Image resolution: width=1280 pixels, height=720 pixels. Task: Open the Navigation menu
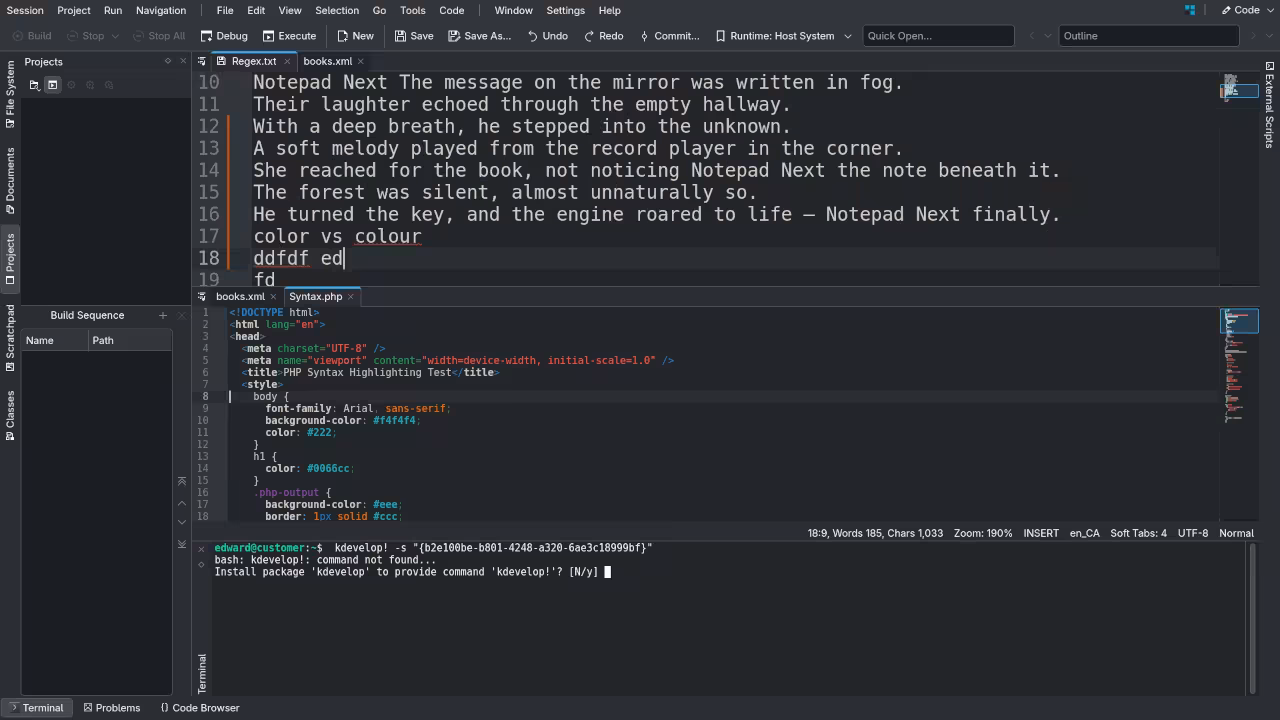160,10
